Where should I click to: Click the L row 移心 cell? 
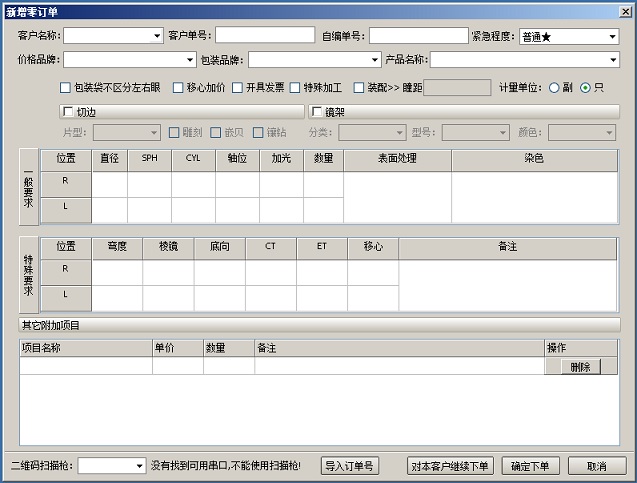(373, 298)
